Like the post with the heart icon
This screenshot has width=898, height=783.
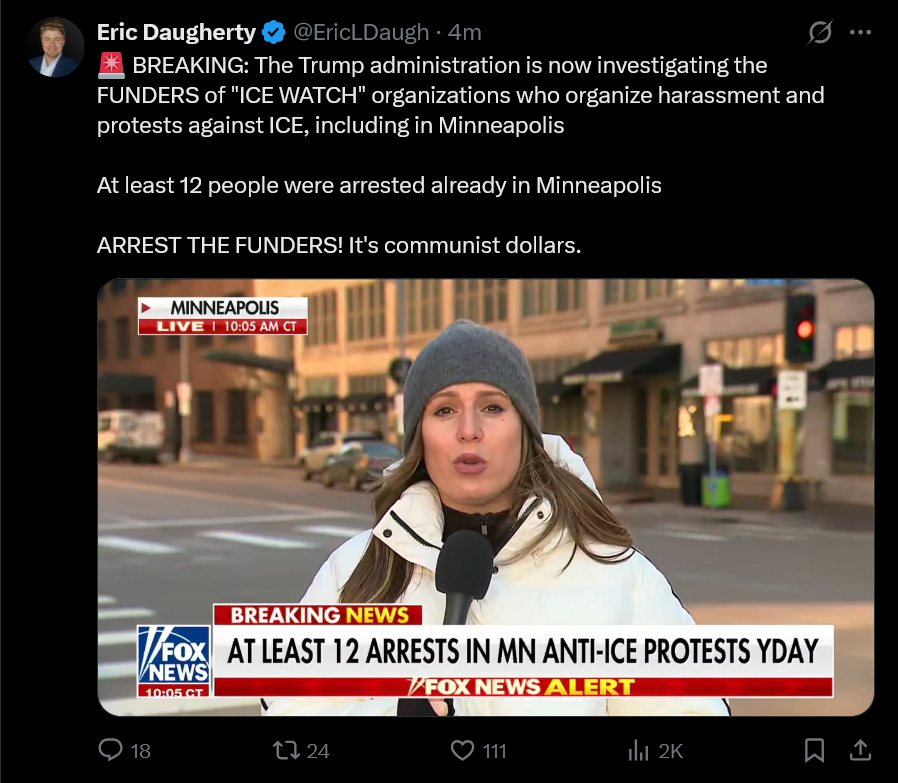coord(462,750)
